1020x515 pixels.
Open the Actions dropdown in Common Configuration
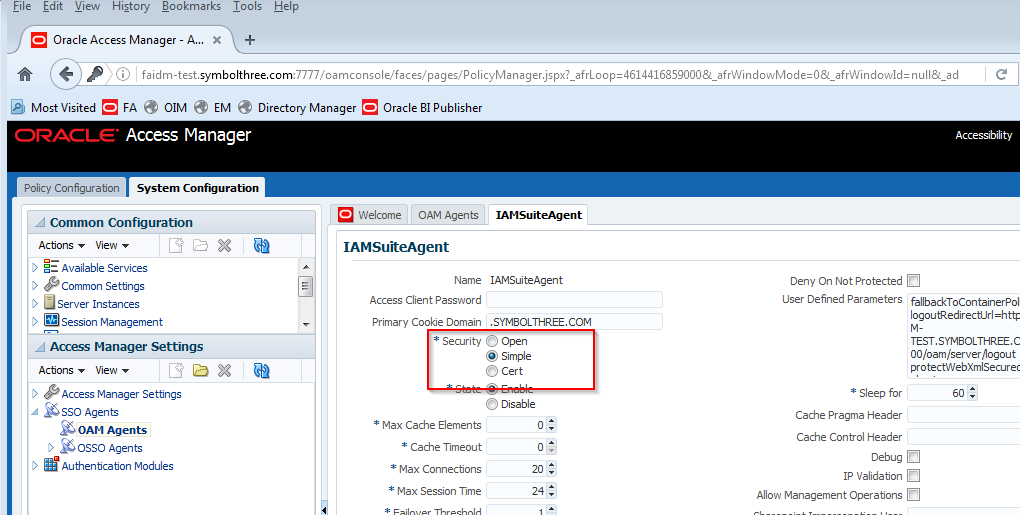point(62,245)
